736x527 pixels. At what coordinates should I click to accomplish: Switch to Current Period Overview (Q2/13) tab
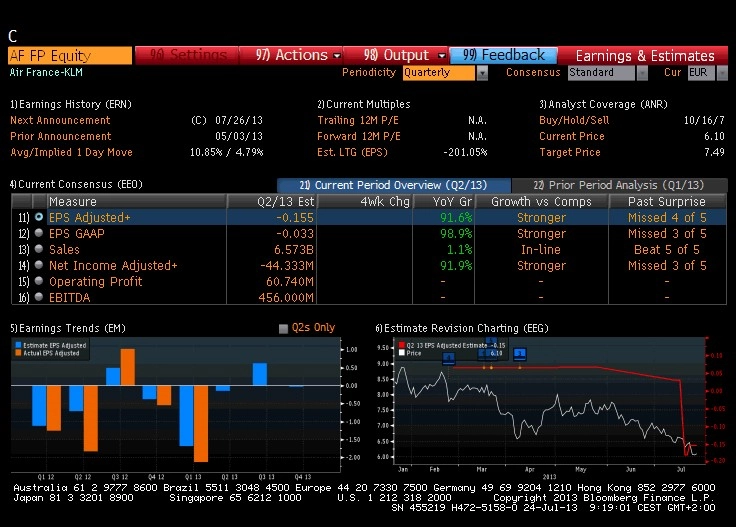(x=394, y=185)
